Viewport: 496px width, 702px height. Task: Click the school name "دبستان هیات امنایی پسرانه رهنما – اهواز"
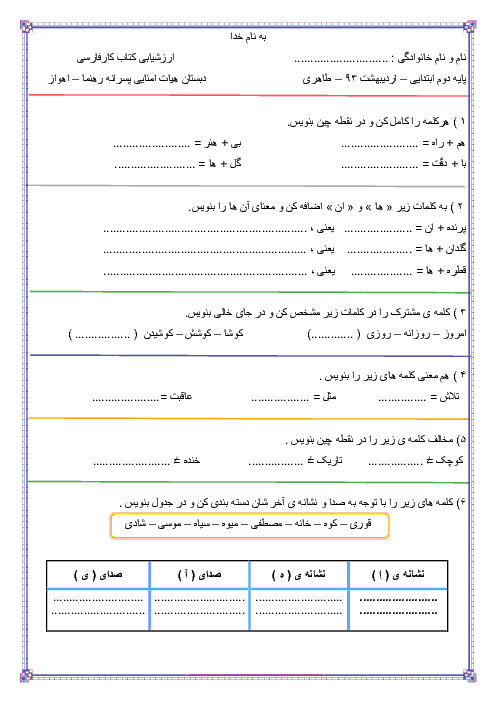pyautogui.click(x=128, y=79)
